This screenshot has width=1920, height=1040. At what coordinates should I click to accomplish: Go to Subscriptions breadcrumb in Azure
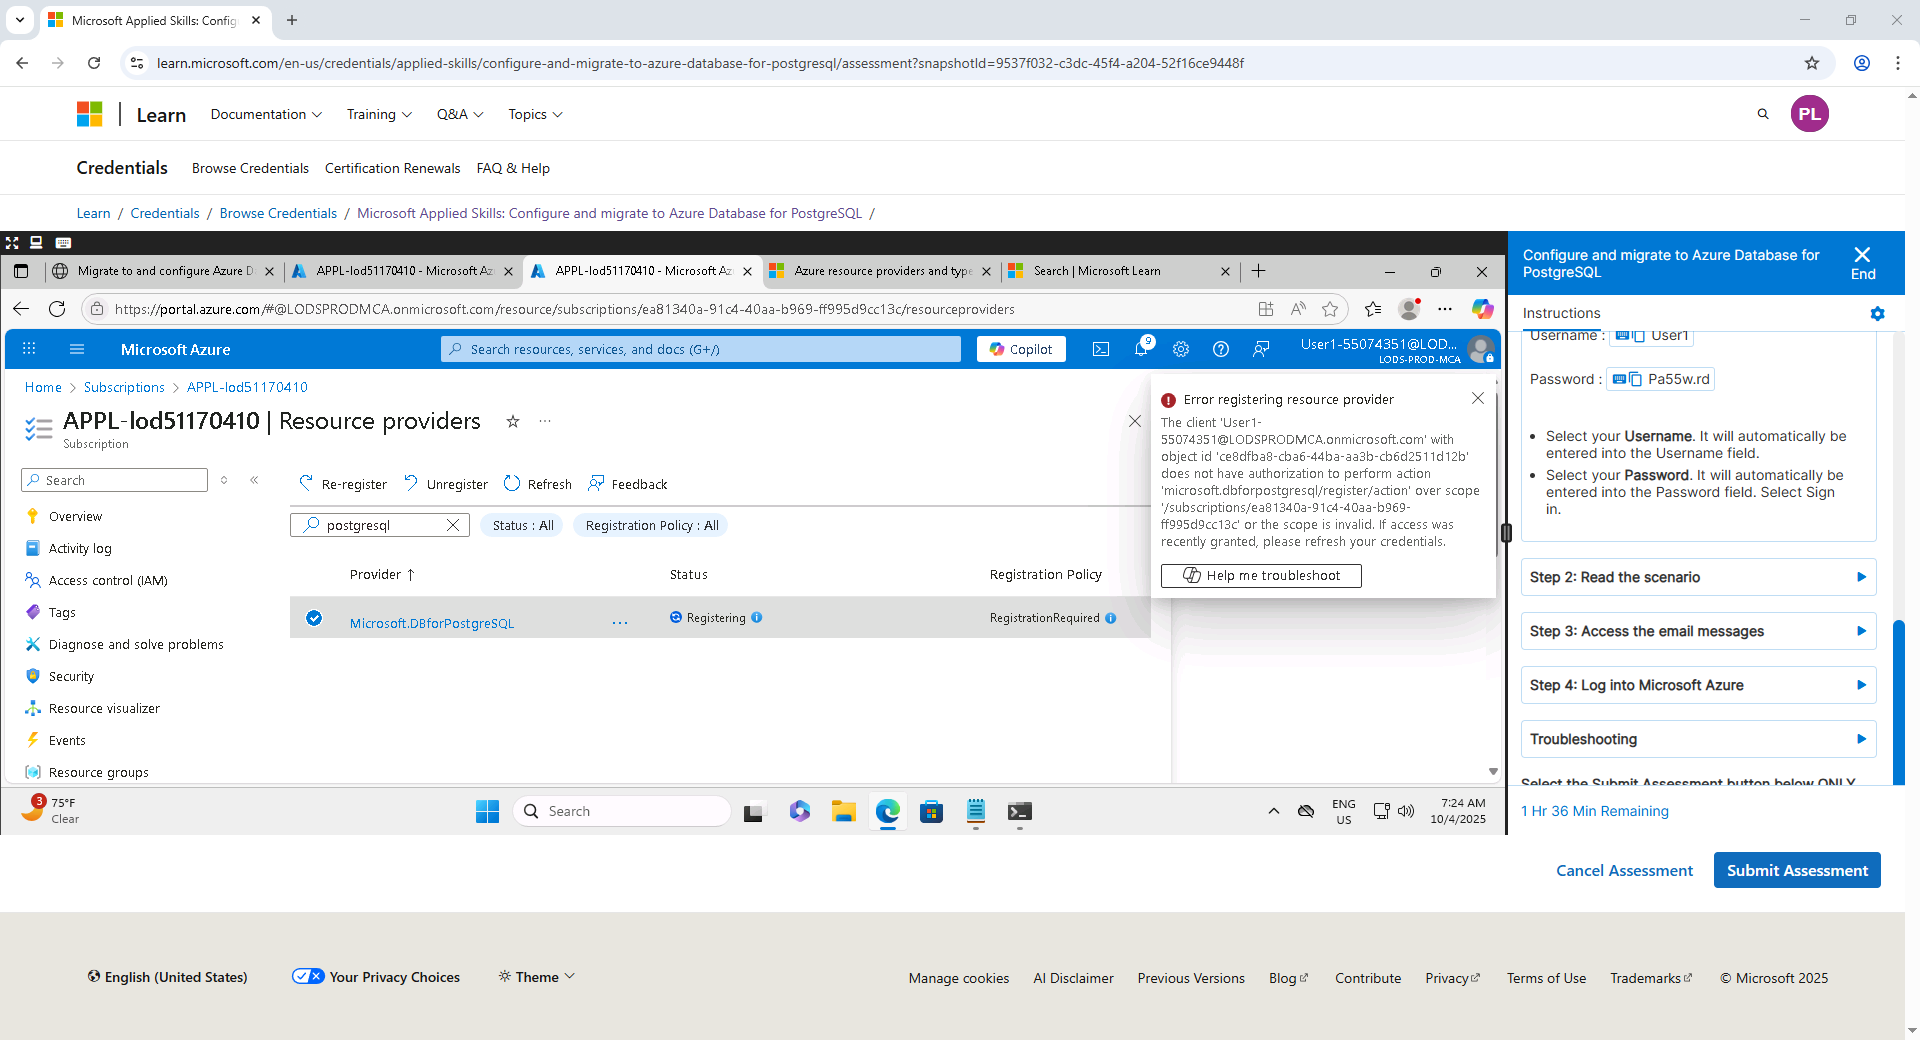(124, 387)
